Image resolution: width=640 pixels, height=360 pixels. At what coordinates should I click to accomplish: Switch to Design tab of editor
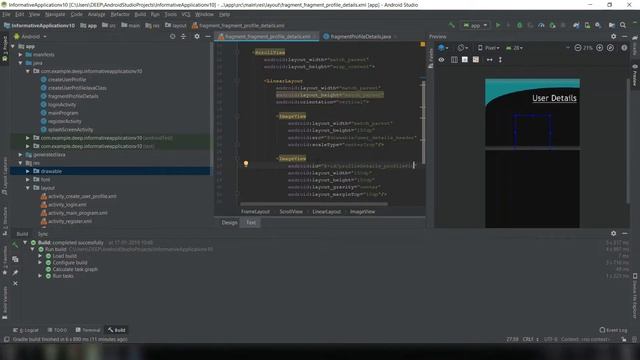(x=229, y=222)
